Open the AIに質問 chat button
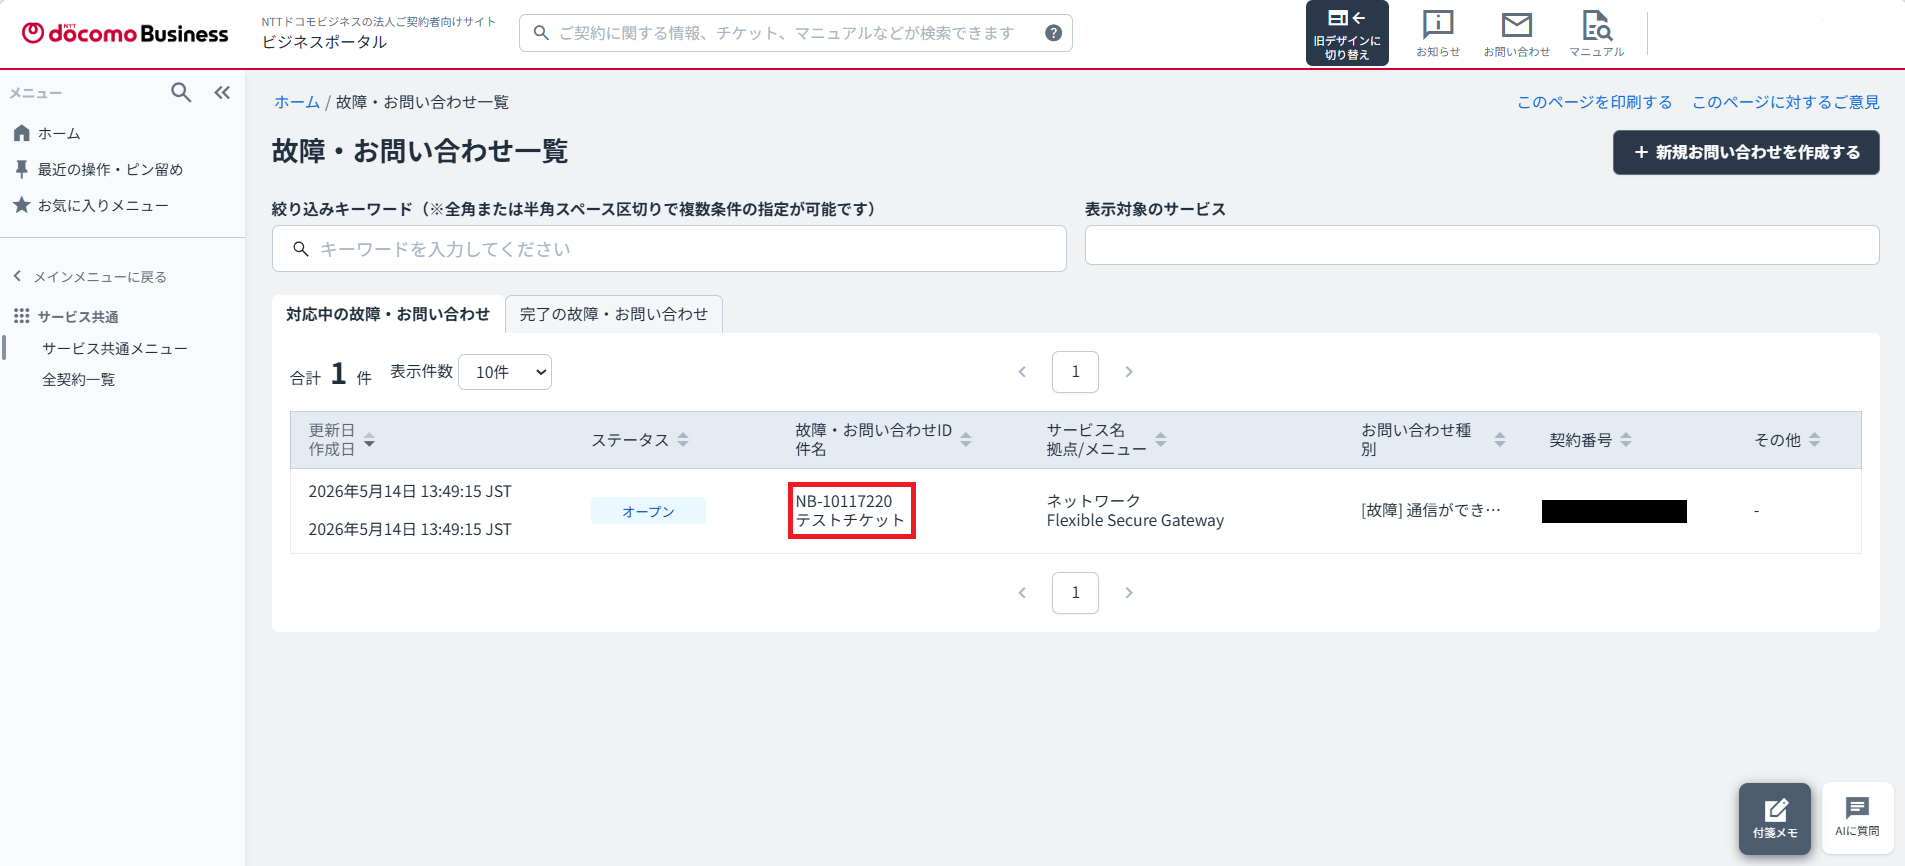This screenshot has height=866, width=1905. [1857, 818]
